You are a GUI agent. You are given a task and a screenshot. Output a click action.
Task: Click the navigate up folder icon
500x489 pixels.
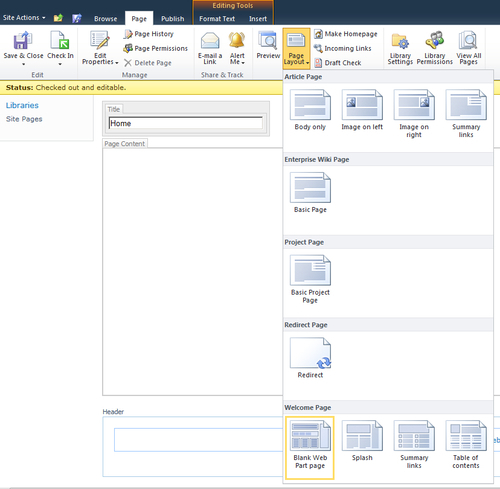pos(58,18)
